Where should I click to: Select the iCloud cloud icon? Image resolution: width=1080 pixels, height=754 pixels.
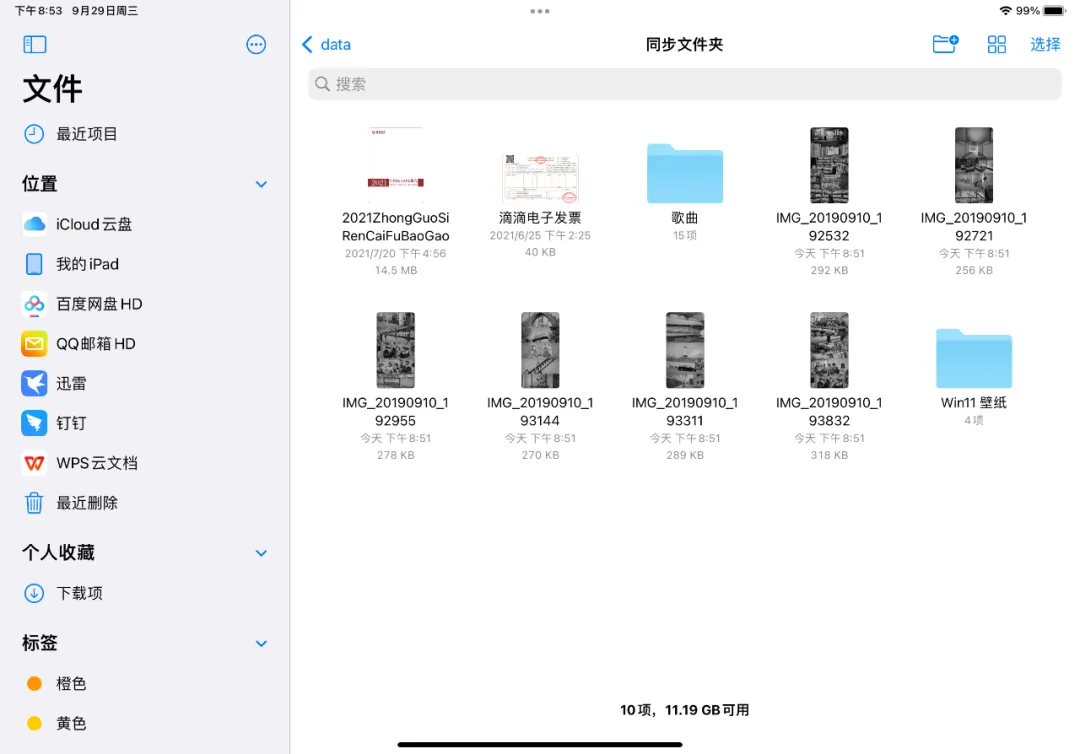pyautogui.click(x=34, y=224)
